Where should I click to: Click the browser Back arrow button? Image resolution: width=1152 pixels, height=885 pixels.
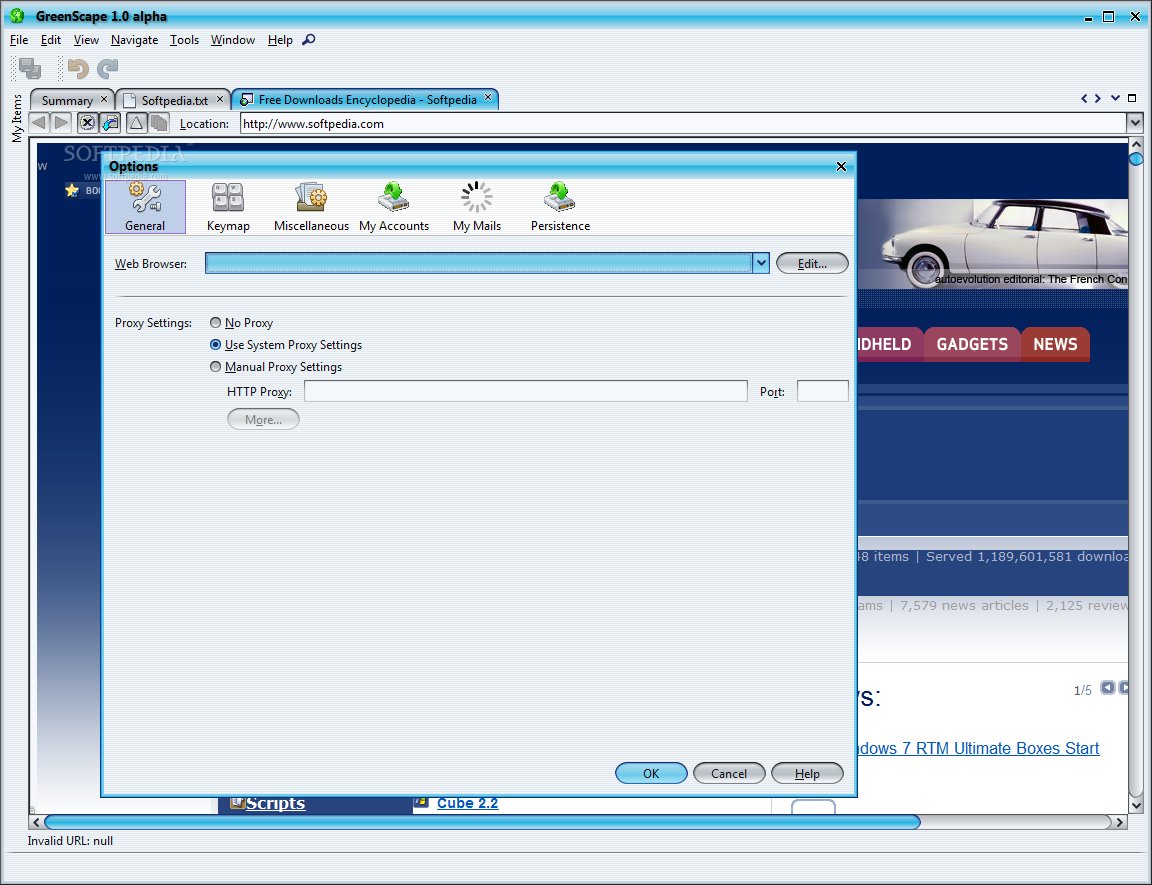[x=39, y=123]
